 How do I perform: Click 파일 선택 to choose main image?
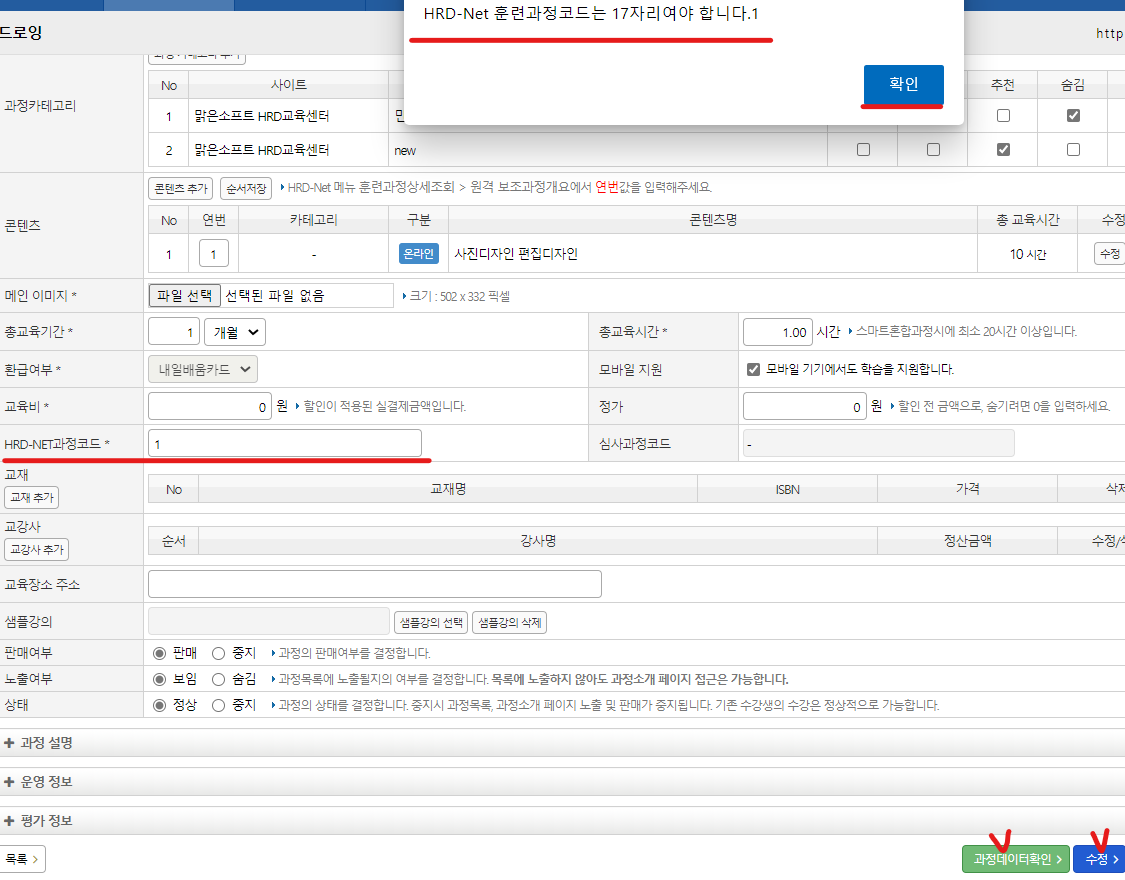(185, 296)
